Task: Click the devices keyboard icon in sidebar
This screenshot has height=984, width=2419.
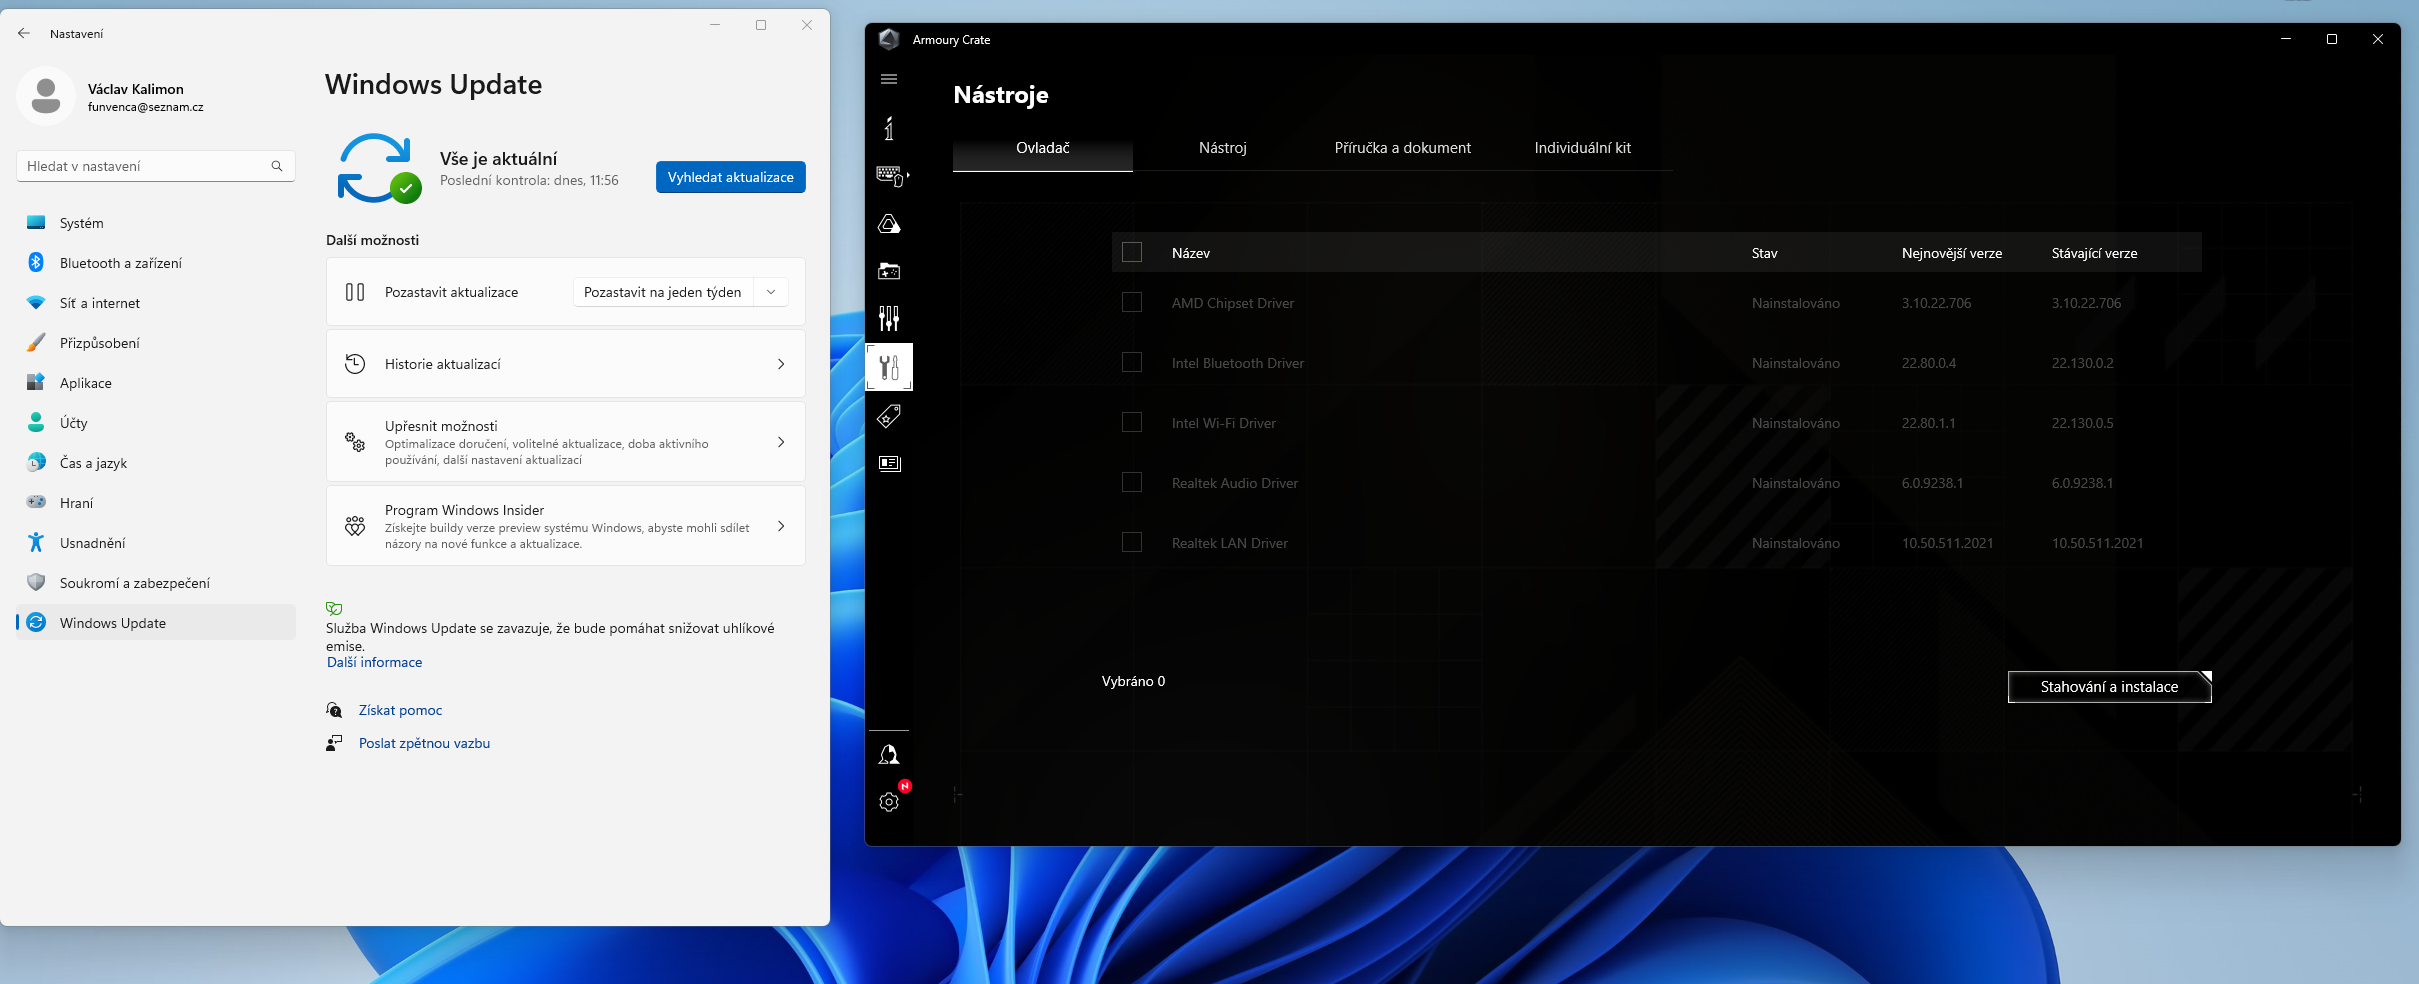Action: (x=889, y=176)
